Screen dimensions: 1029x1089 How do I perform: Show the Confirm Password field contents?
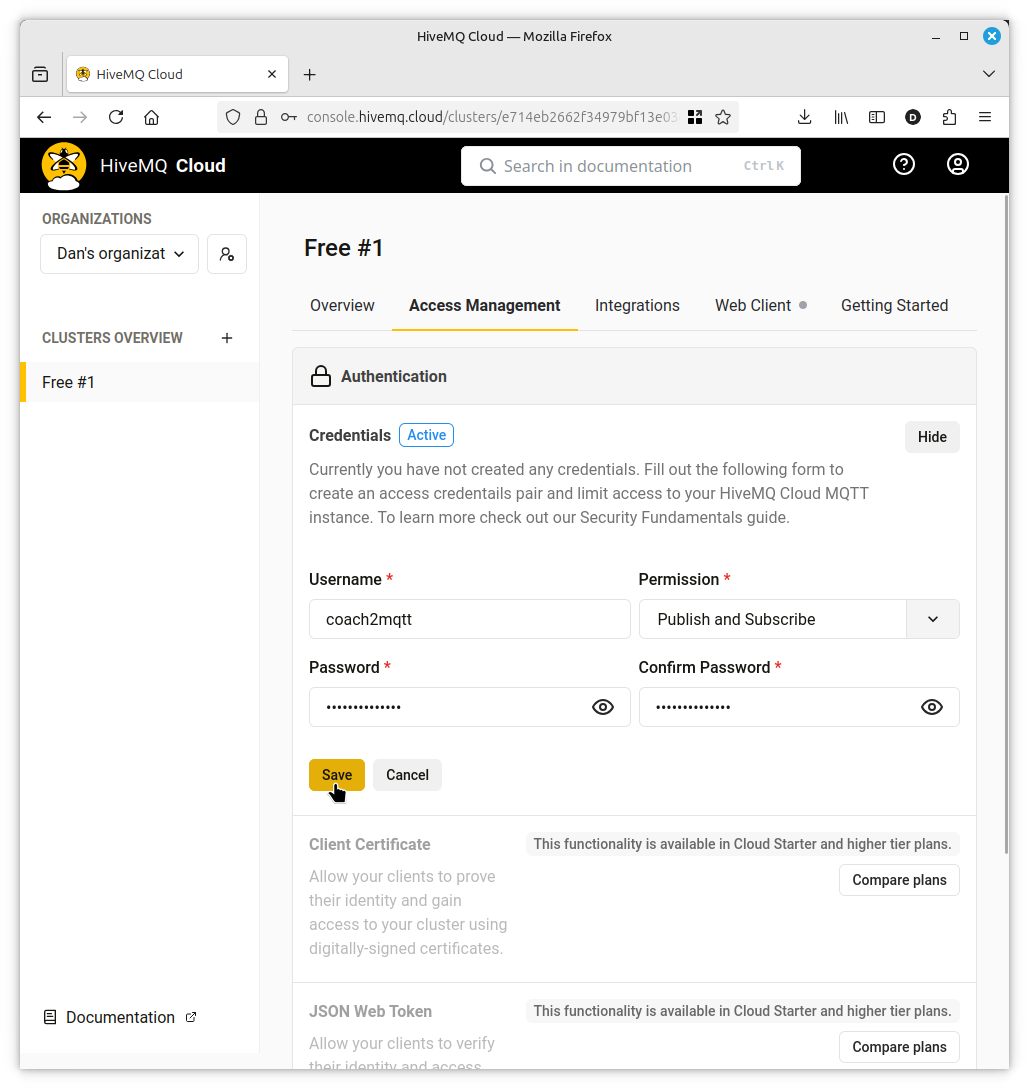tap(932, 707)
